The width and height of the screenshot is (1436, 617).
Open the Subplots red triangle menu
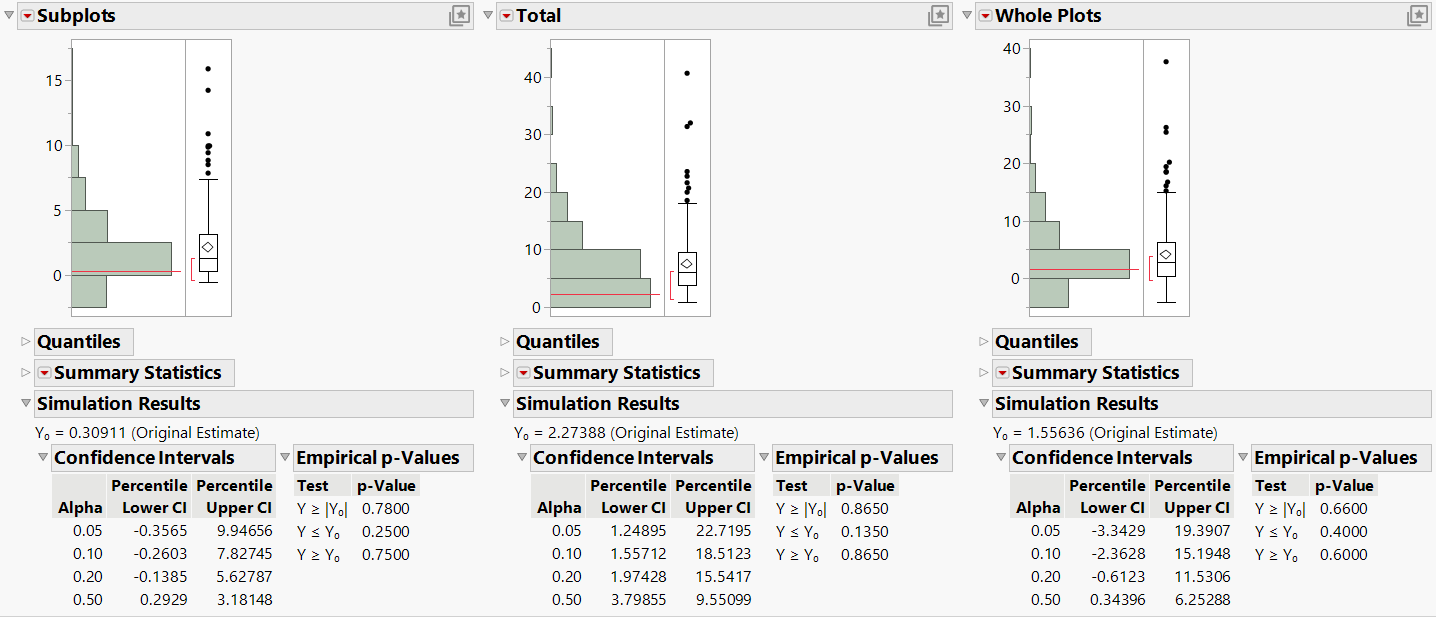(27, 15)
